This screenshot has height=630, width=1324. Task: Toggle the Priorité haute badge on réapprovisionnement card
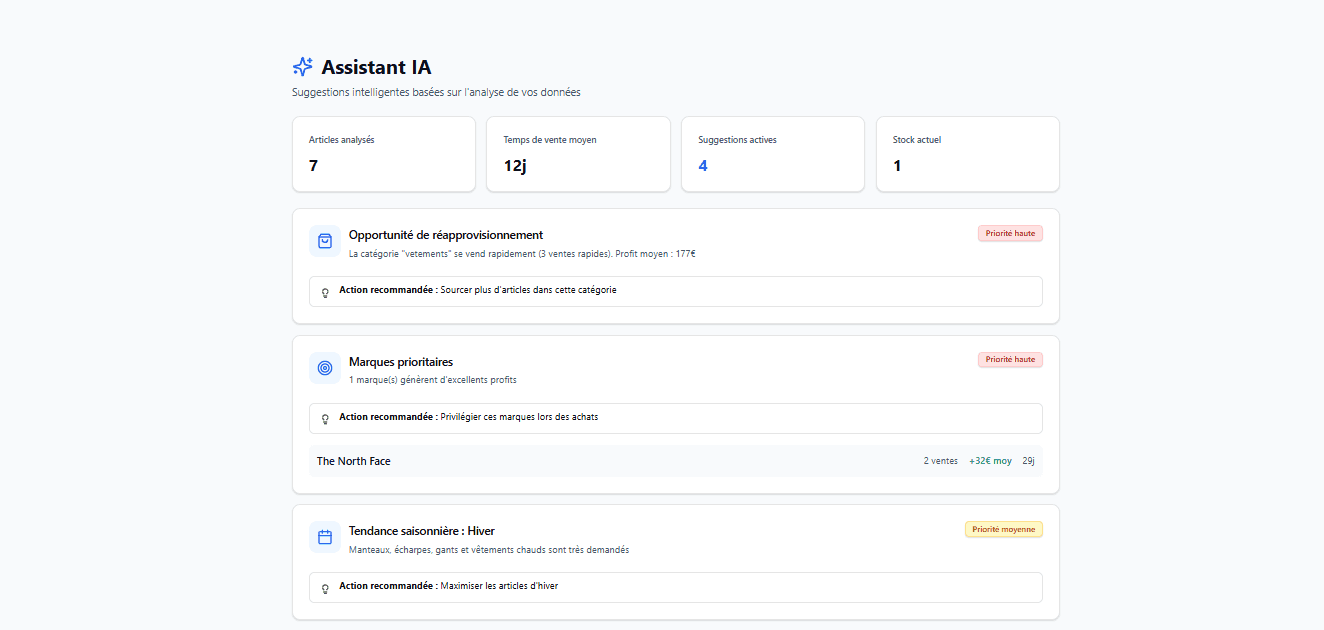(1010, 232)
